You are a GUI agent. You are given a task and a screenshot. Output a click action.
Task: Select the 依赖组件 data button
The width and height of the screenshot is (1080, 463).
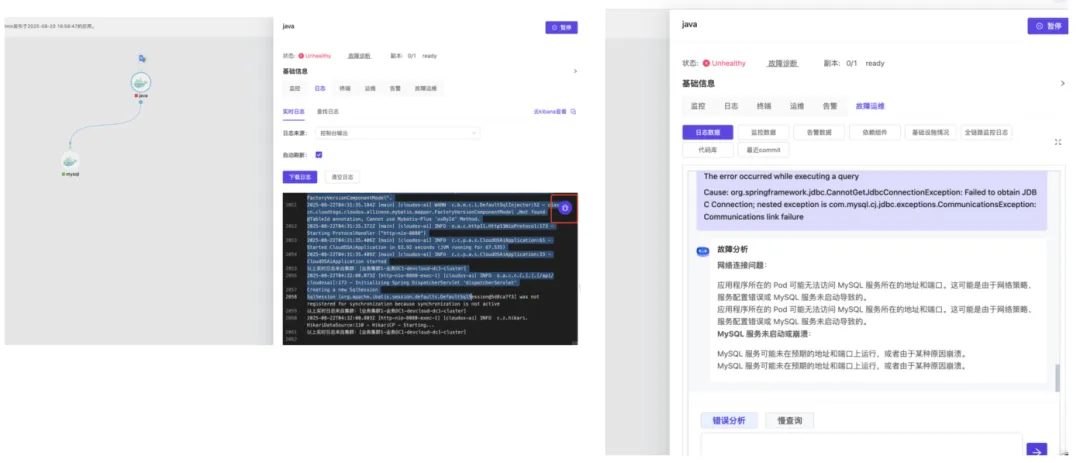875,132
